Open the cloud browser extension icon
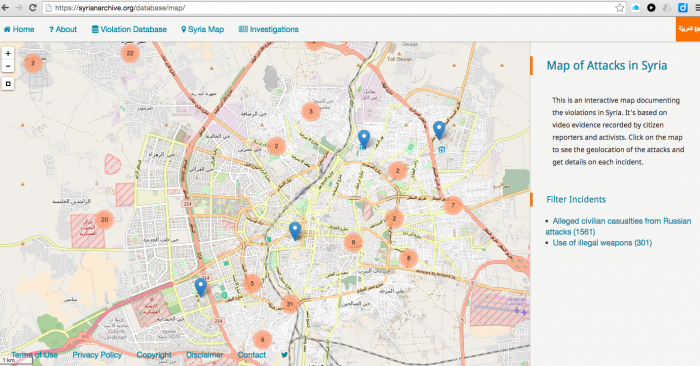The image size is (700, 366). click(636, 8)
